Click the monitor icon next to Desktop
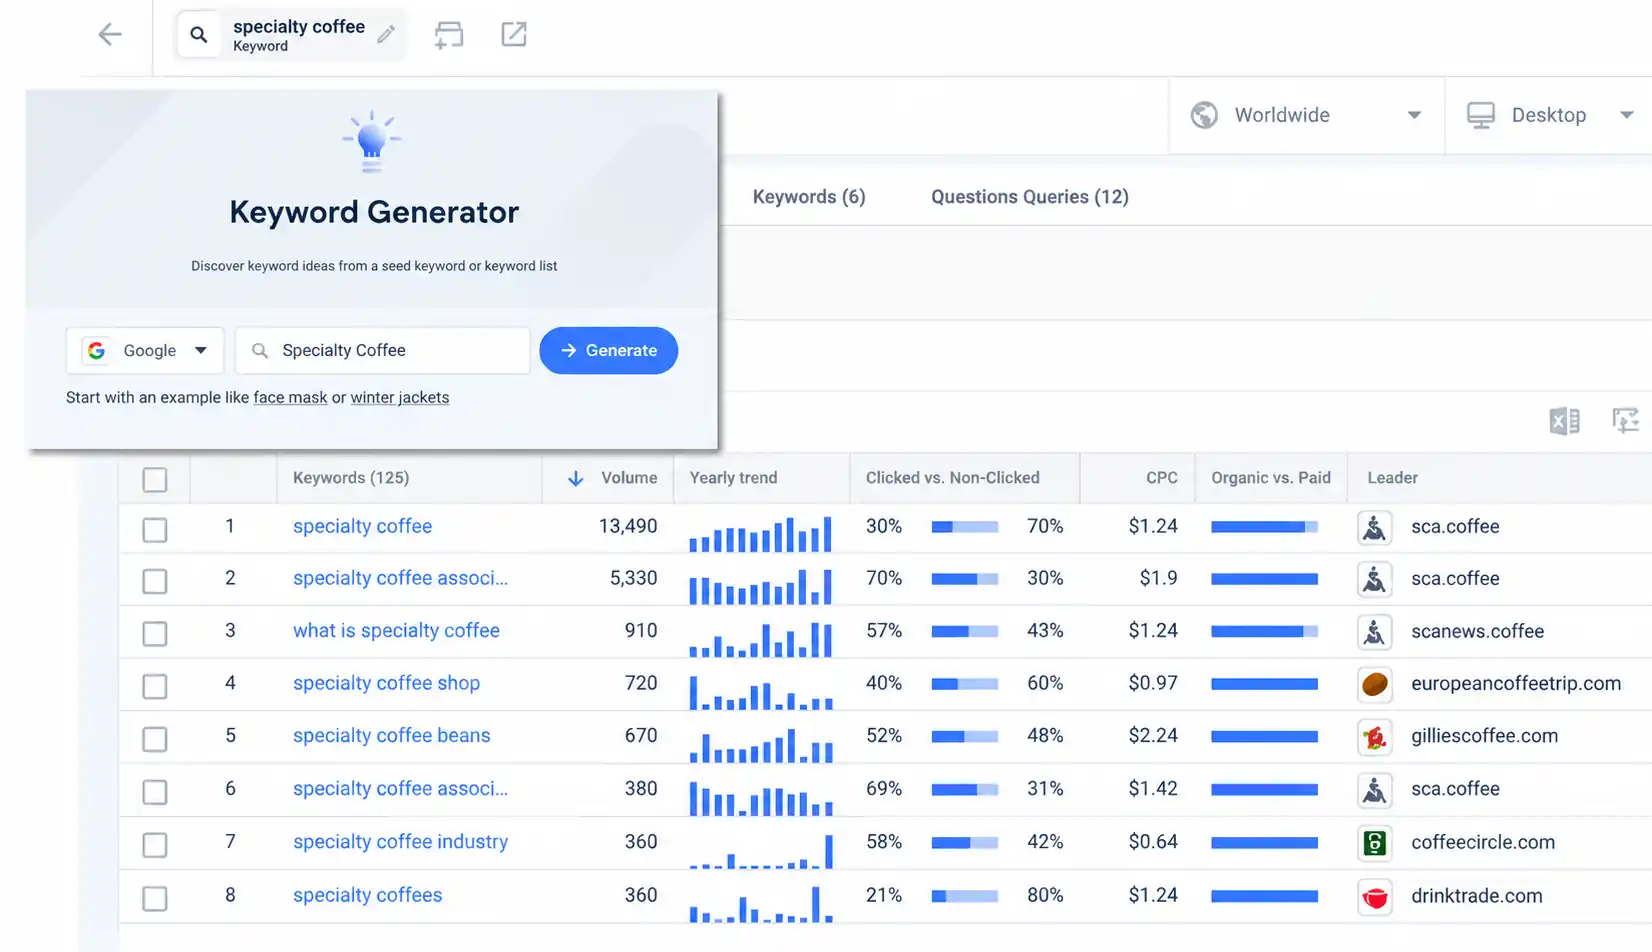1652x952 pixels. (1481, 115)
